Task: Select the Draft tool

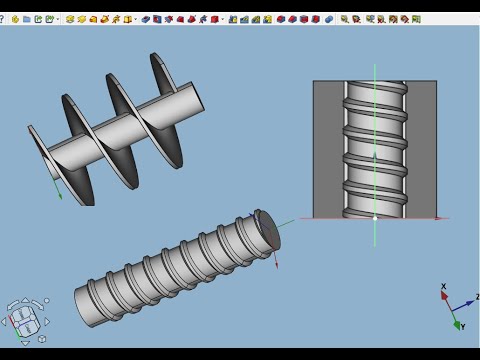Action: coord(304,19)
